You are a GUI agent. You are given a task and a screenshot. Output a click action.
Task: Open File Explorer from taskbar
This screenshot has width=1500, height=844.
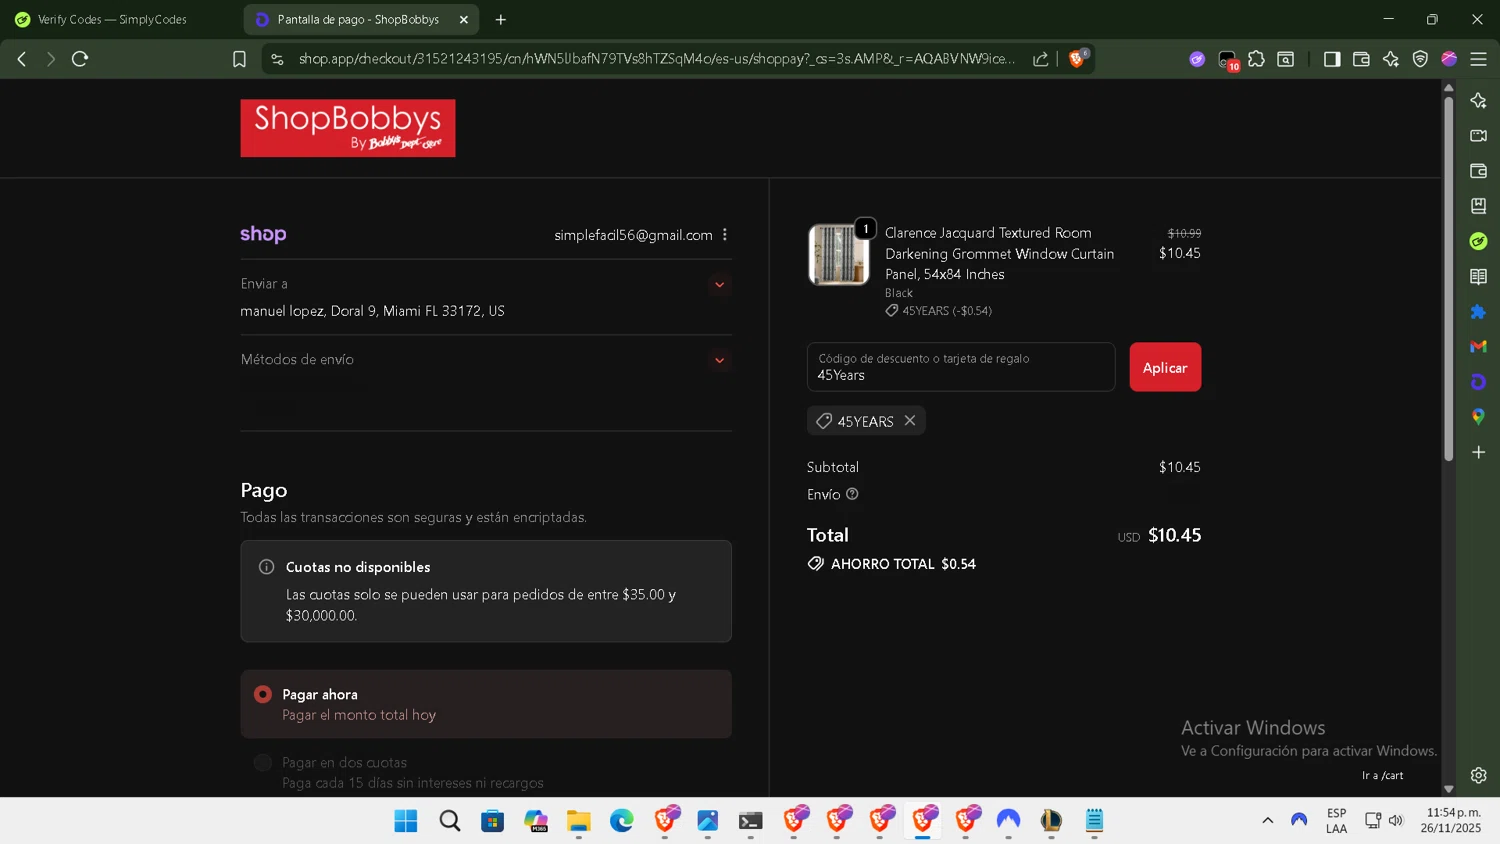click(x=579, y=821)
